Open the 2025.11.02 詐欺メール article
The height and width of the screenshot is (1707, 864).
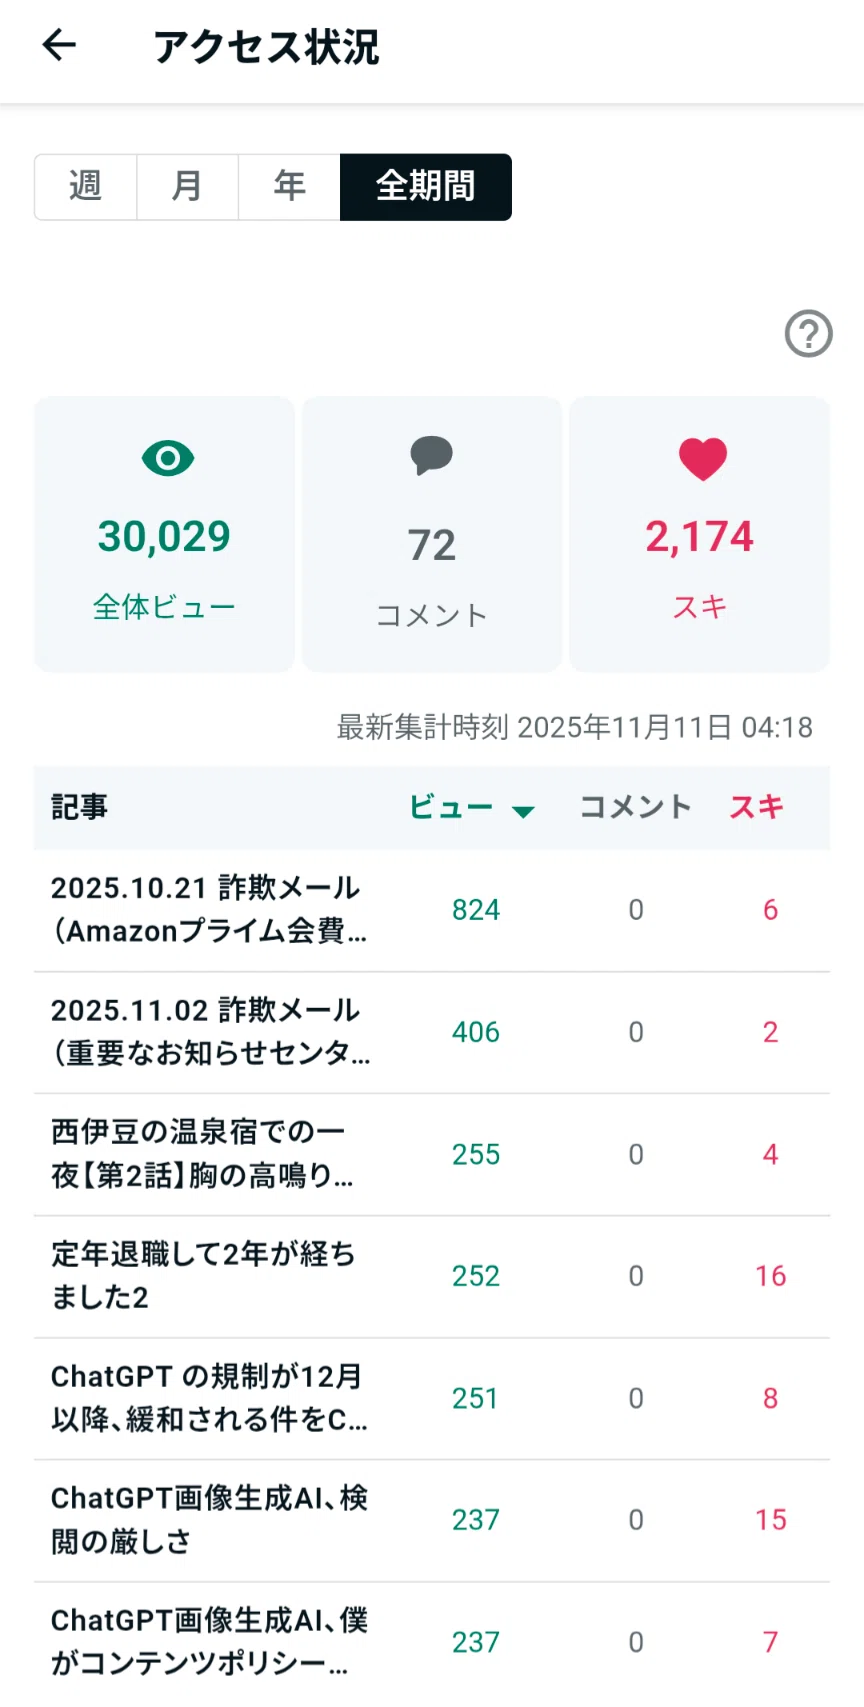(432, 1032)
